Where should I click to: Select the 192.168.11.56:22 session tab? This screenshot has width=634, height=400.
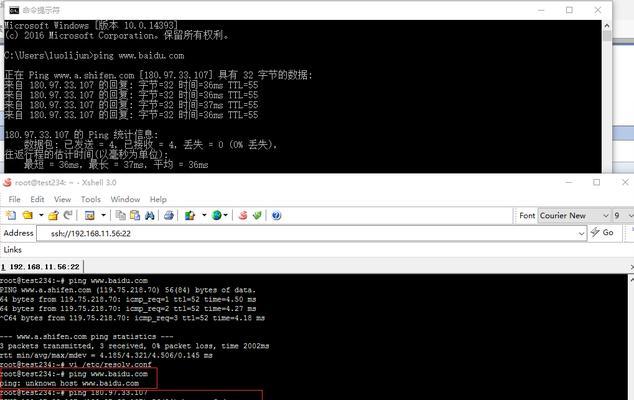point(42,267)
